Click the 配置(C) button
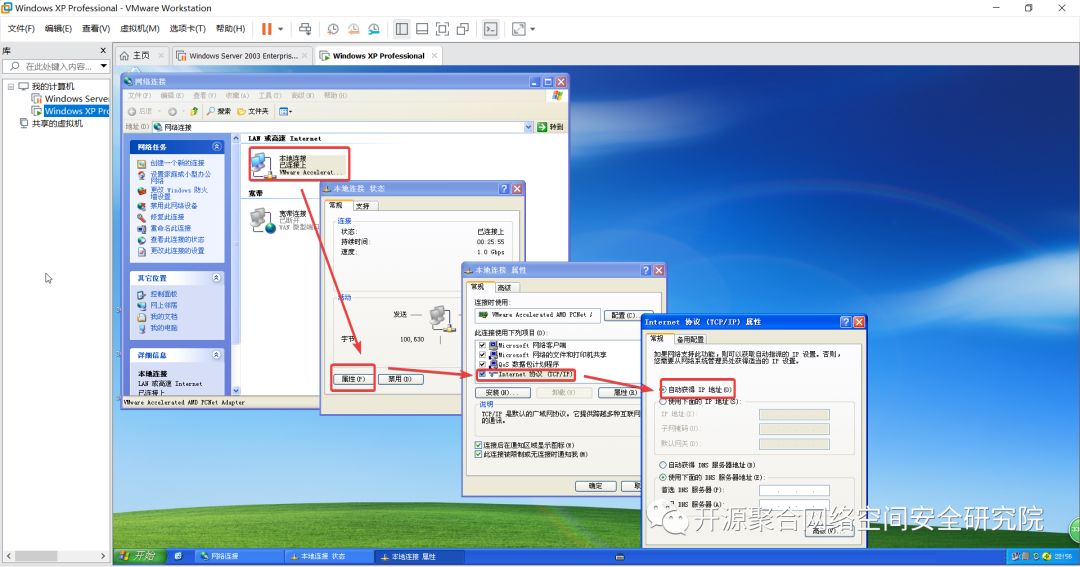Viewport: 1080px width, 567px height. coord(625,315)
